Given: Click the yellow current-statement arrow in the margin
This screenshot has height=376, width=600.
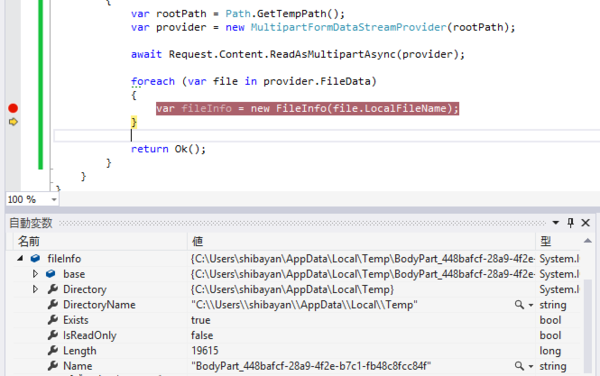Looking at the screenshot, I should coord(13,122).
